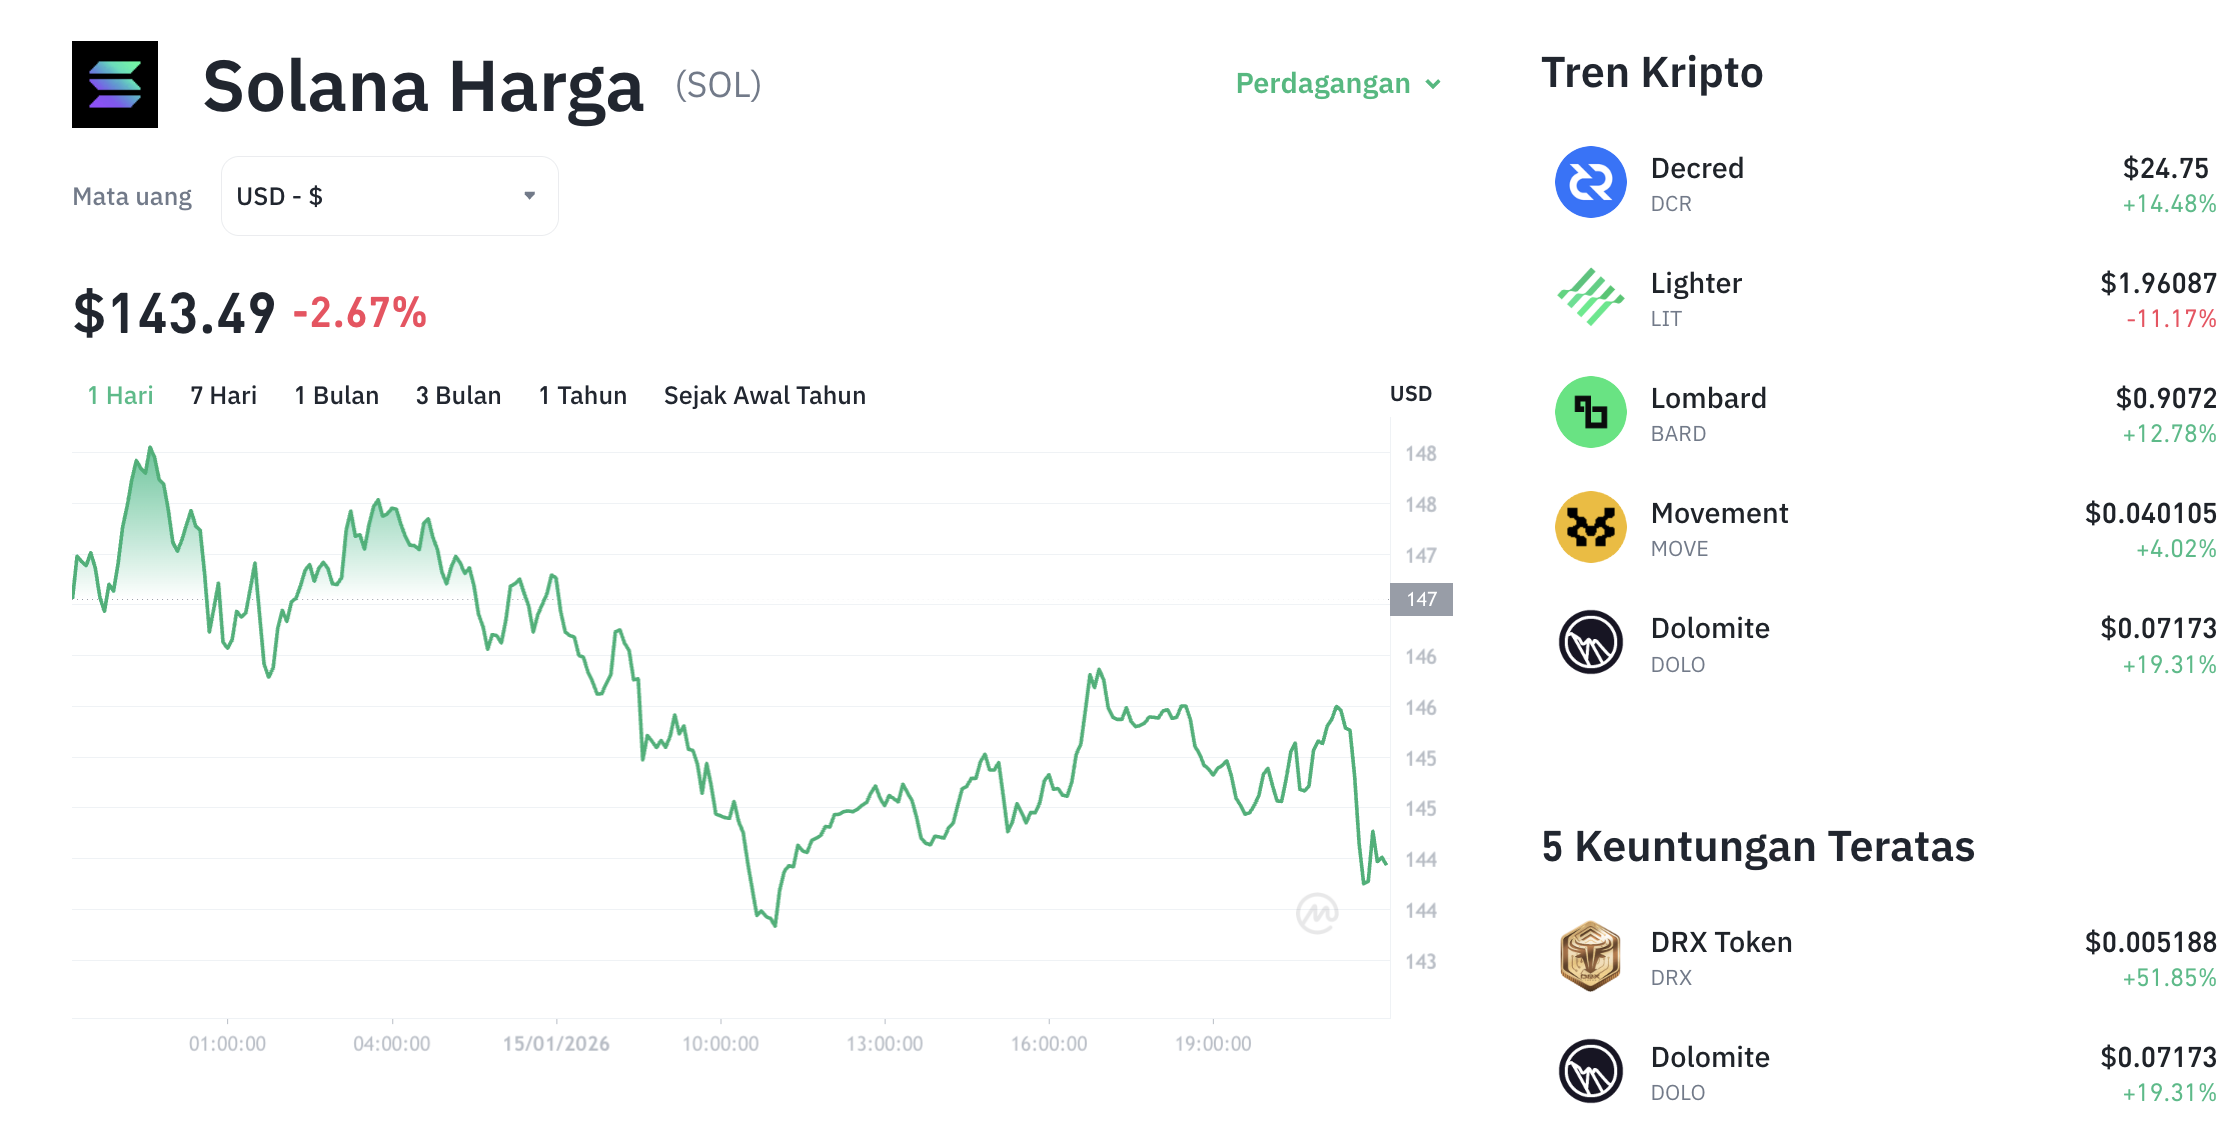
Task: Open the Perdagangan dropdown
Action: pyautogui.click(x=1337, y=84)
